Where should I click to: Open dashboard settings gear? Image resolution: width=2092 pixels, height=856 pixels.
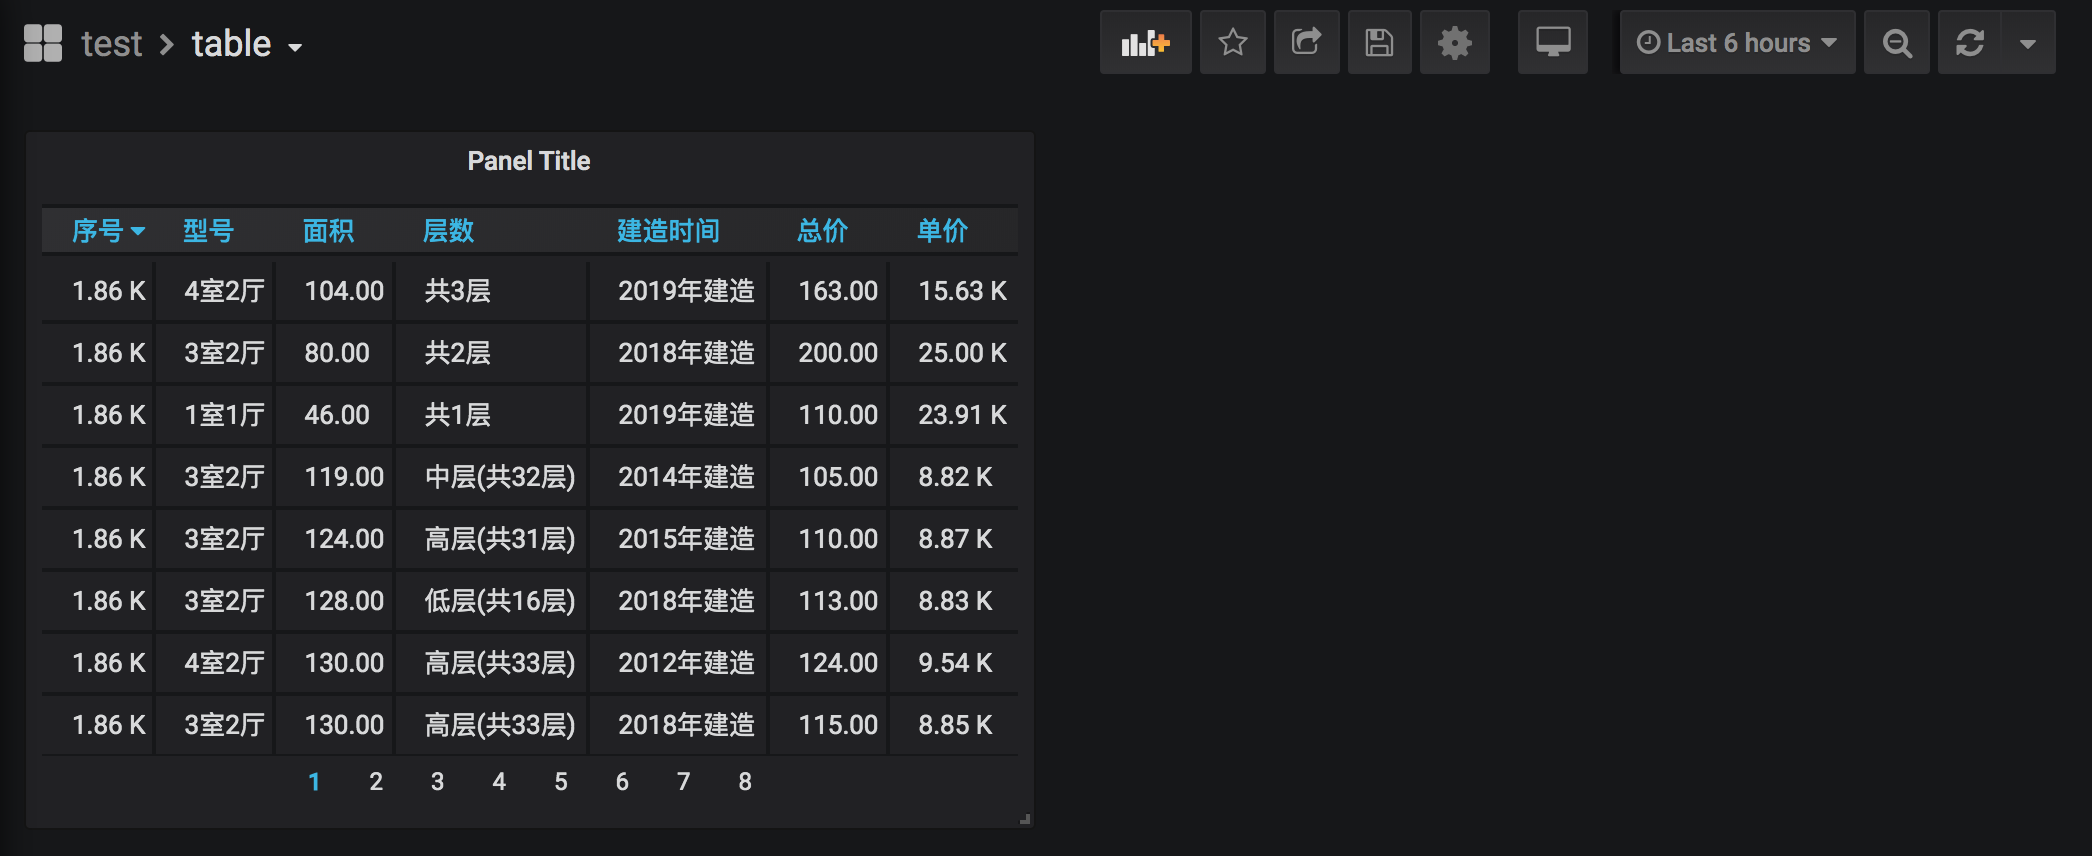pos(1455,43)
